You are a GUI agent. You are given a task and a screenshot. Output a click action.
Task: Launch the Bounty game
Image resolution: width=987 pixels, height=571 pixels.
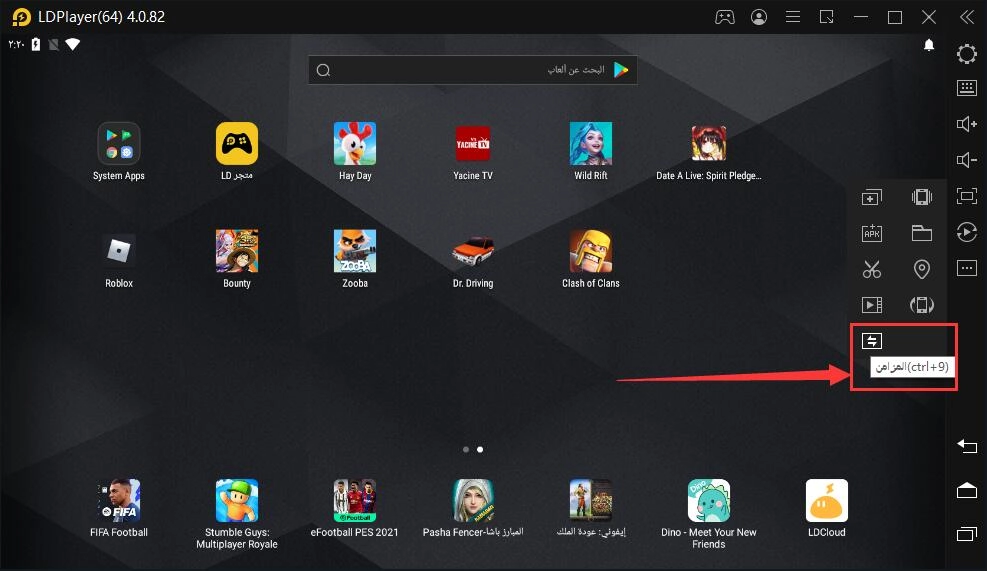[237, 251]
